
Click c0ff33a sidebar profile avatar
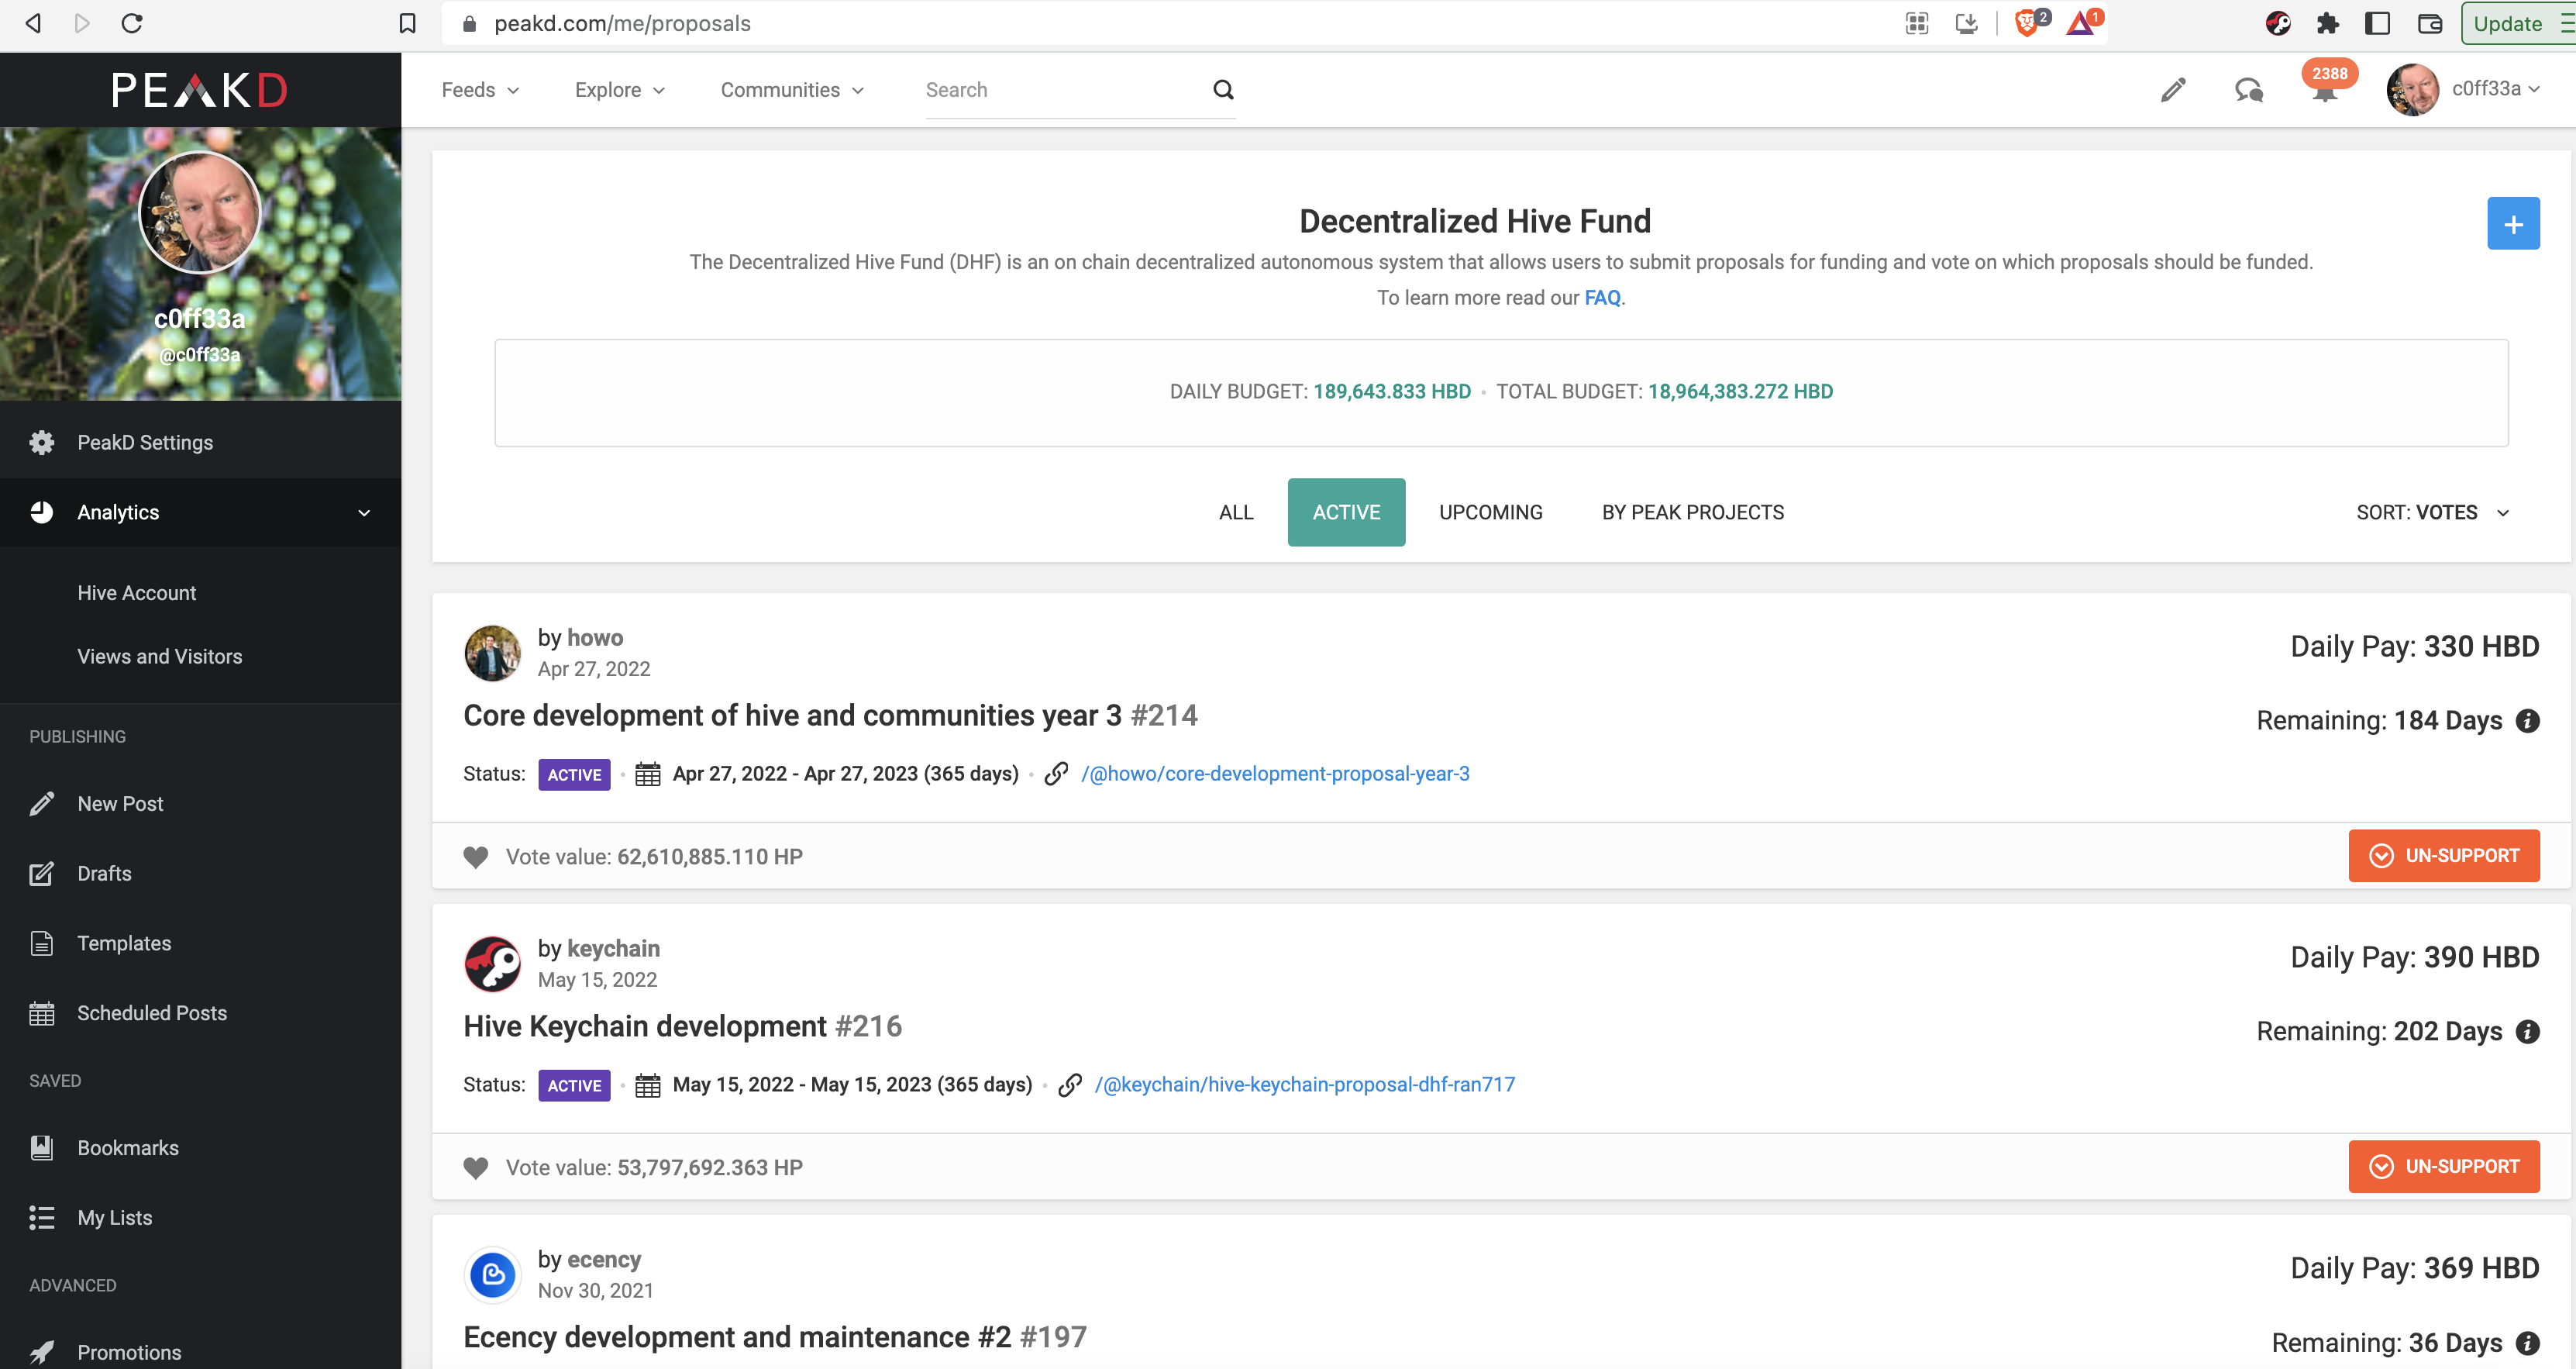point(200,212)
